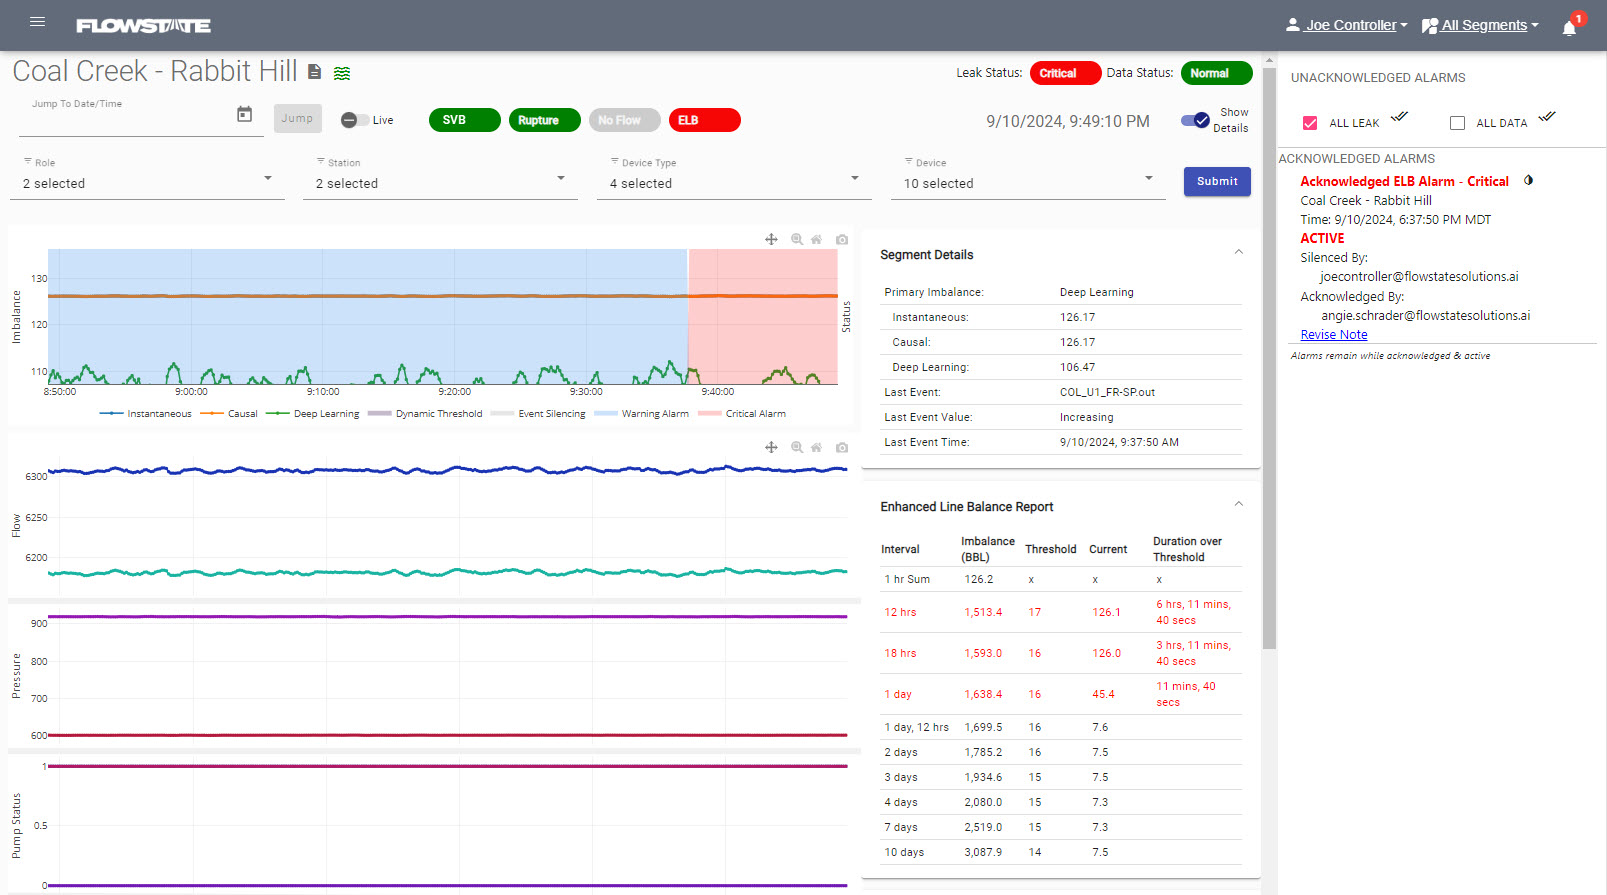
Task: Click the 1 day duration '11 mins, 40 secs'
Action: (x=1186, y=694)
